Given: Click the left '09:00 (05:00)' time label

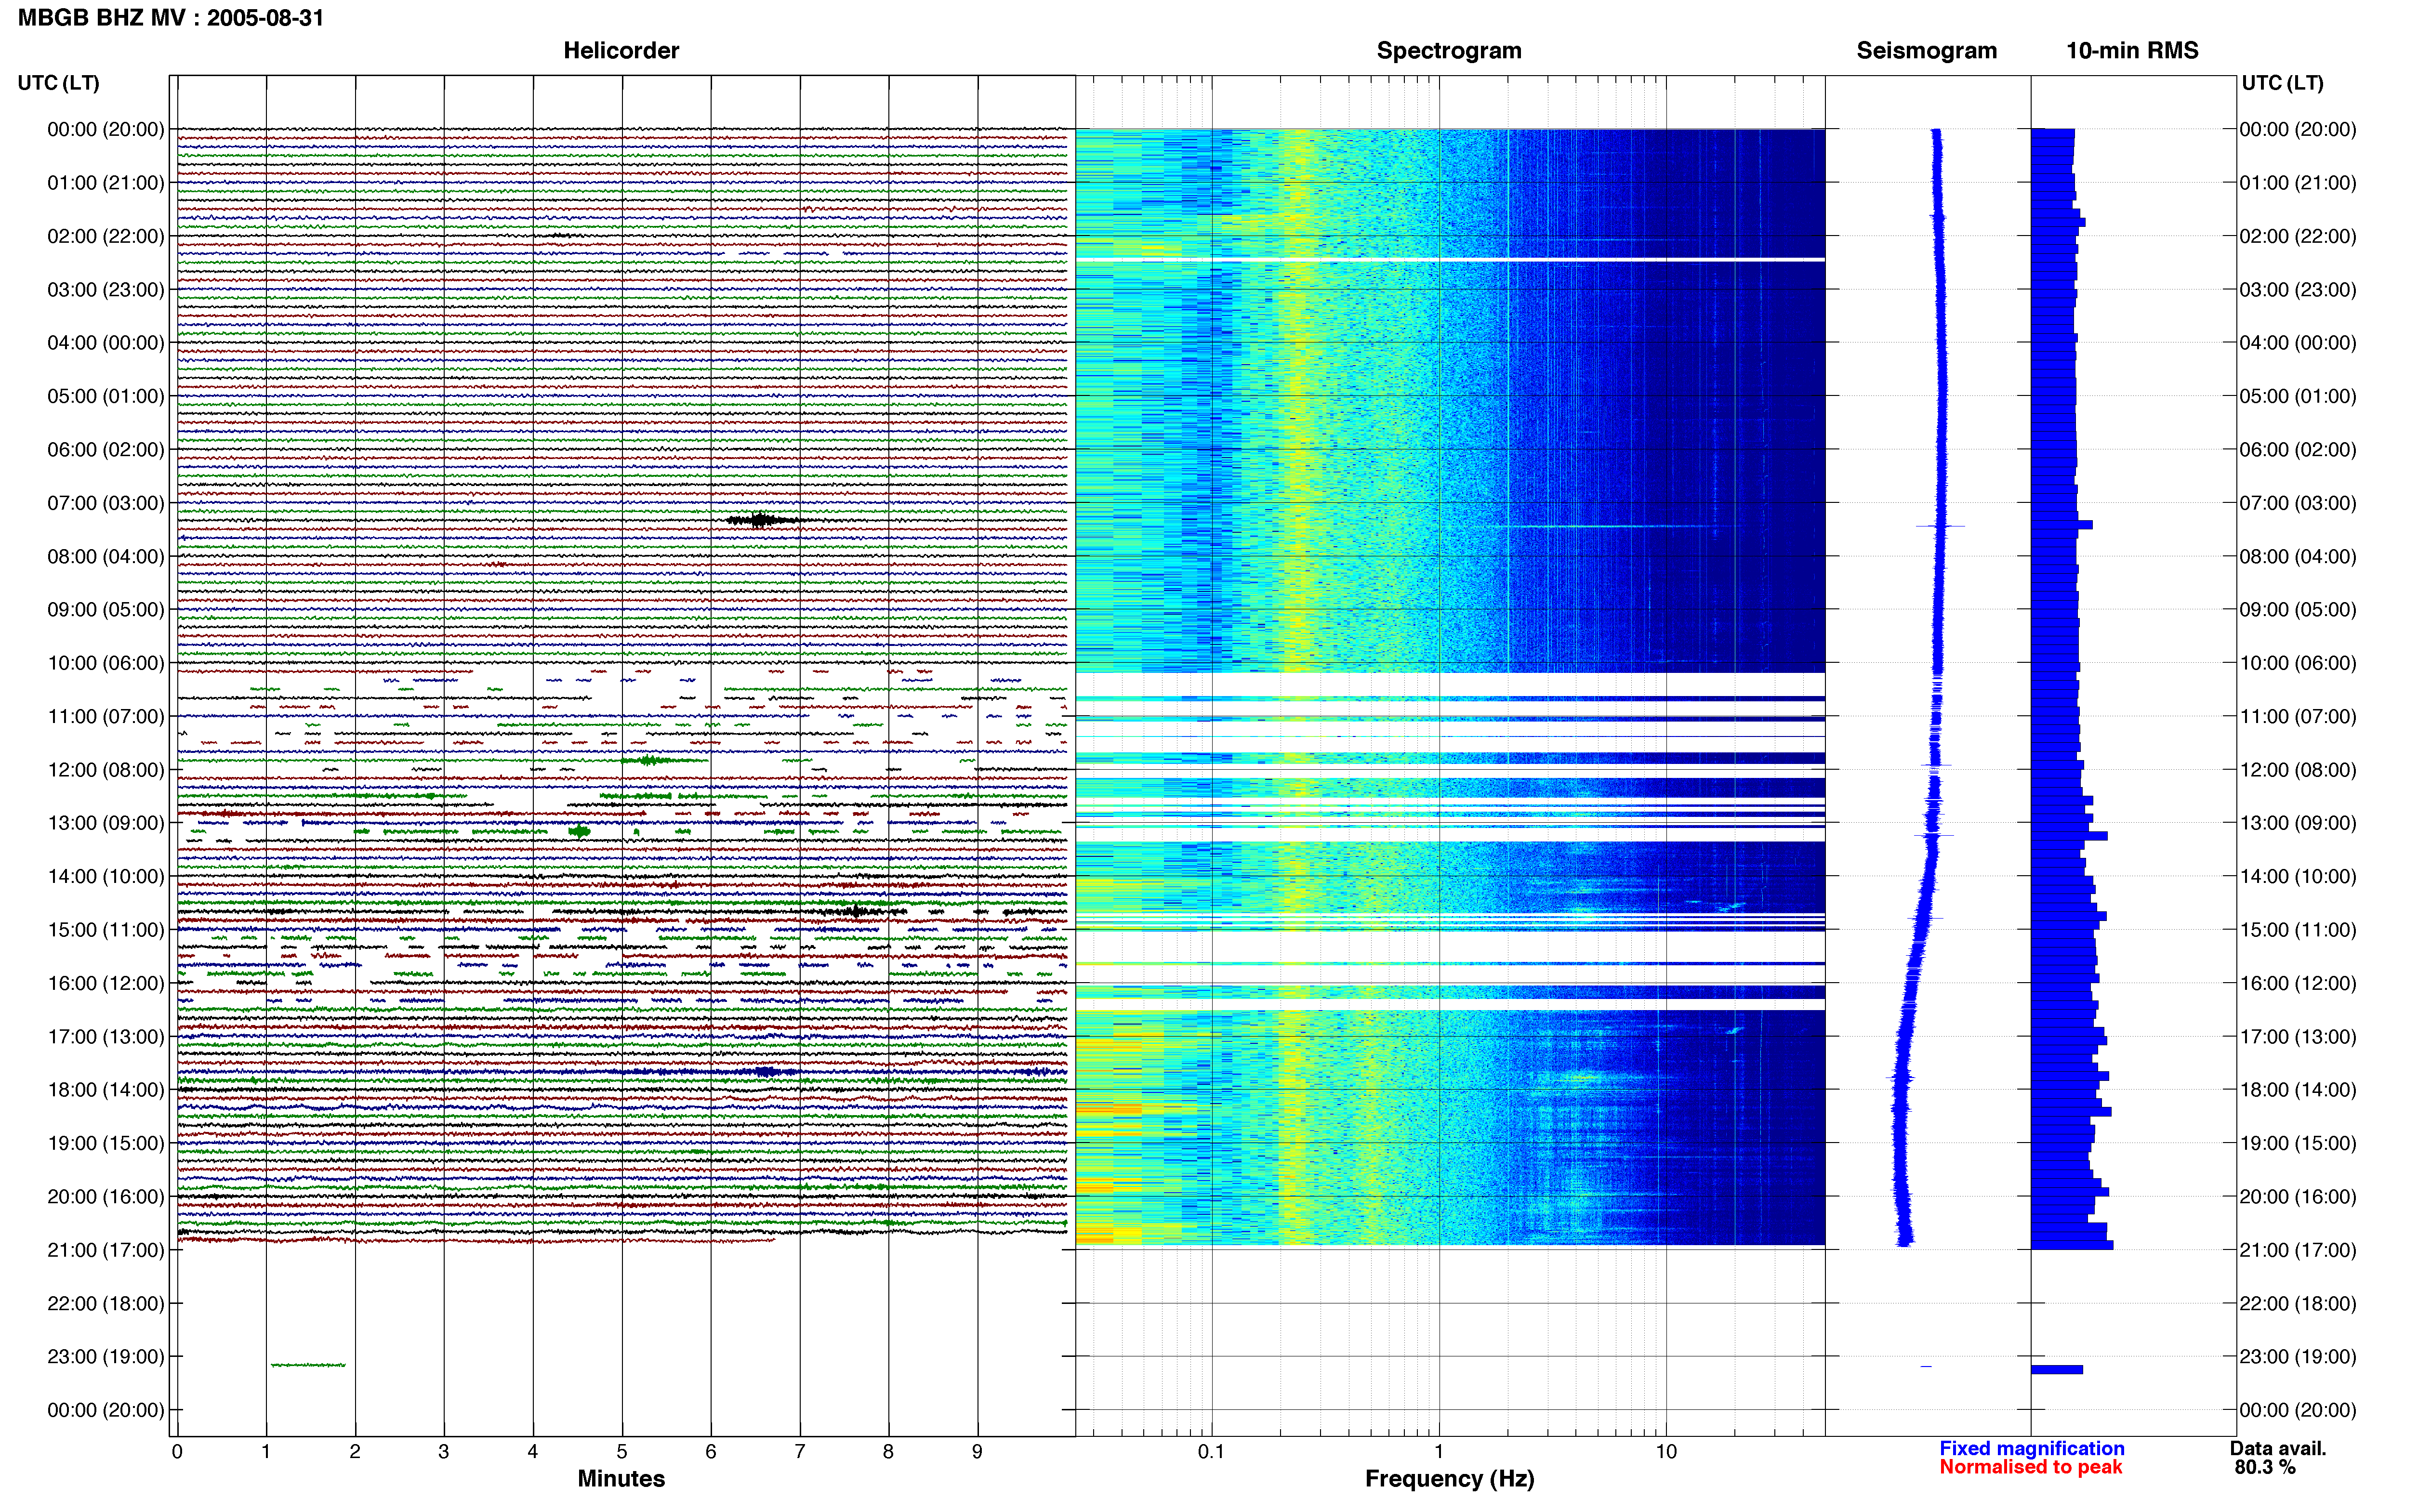Looking at the screenshot, I should click(x=106, y=610).
